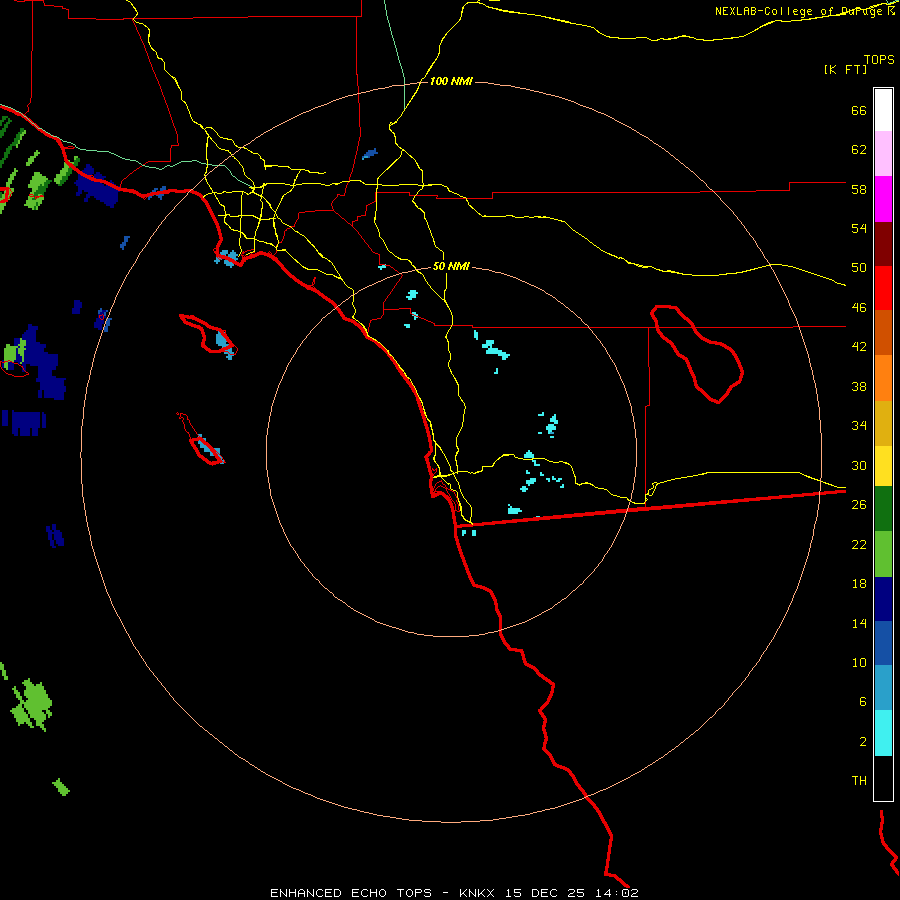Screen dimensions: 900x900
Task: Click the dark green legend swatch
Action: [x=883, y=509]
